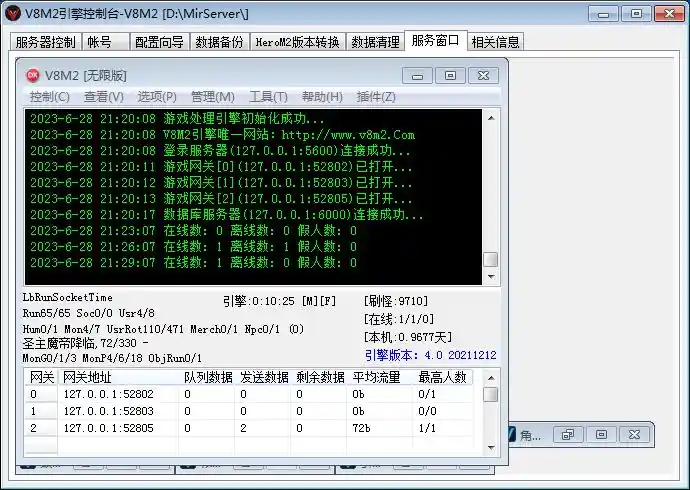Viewport: 690px width, 490px height.
Task: Click the log console scrollbar down arrow
Action: (x=491, y=277)
